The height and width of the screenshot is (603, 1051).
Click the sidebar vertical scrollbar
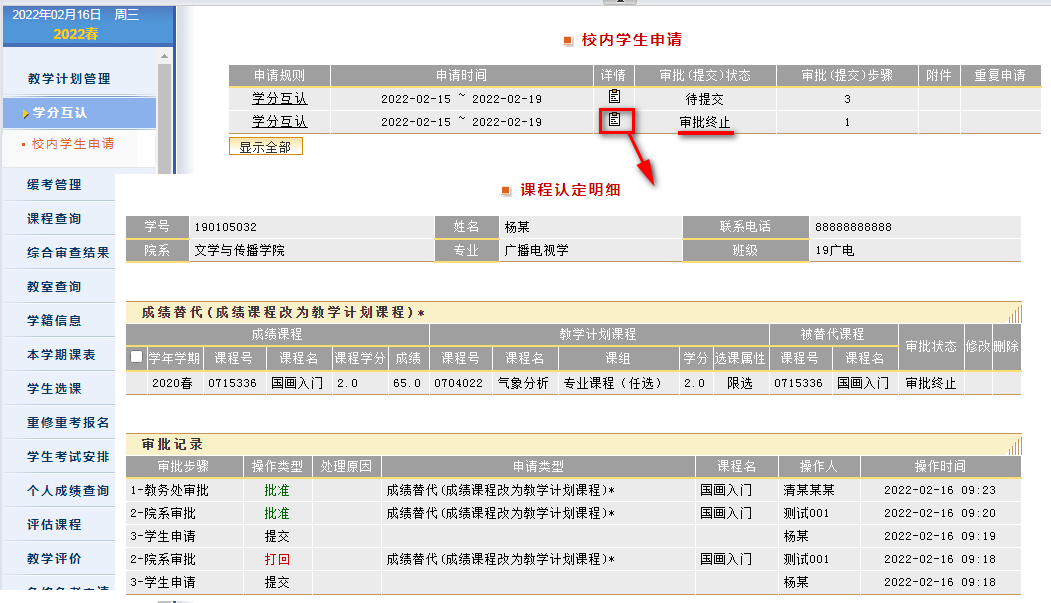166,120
